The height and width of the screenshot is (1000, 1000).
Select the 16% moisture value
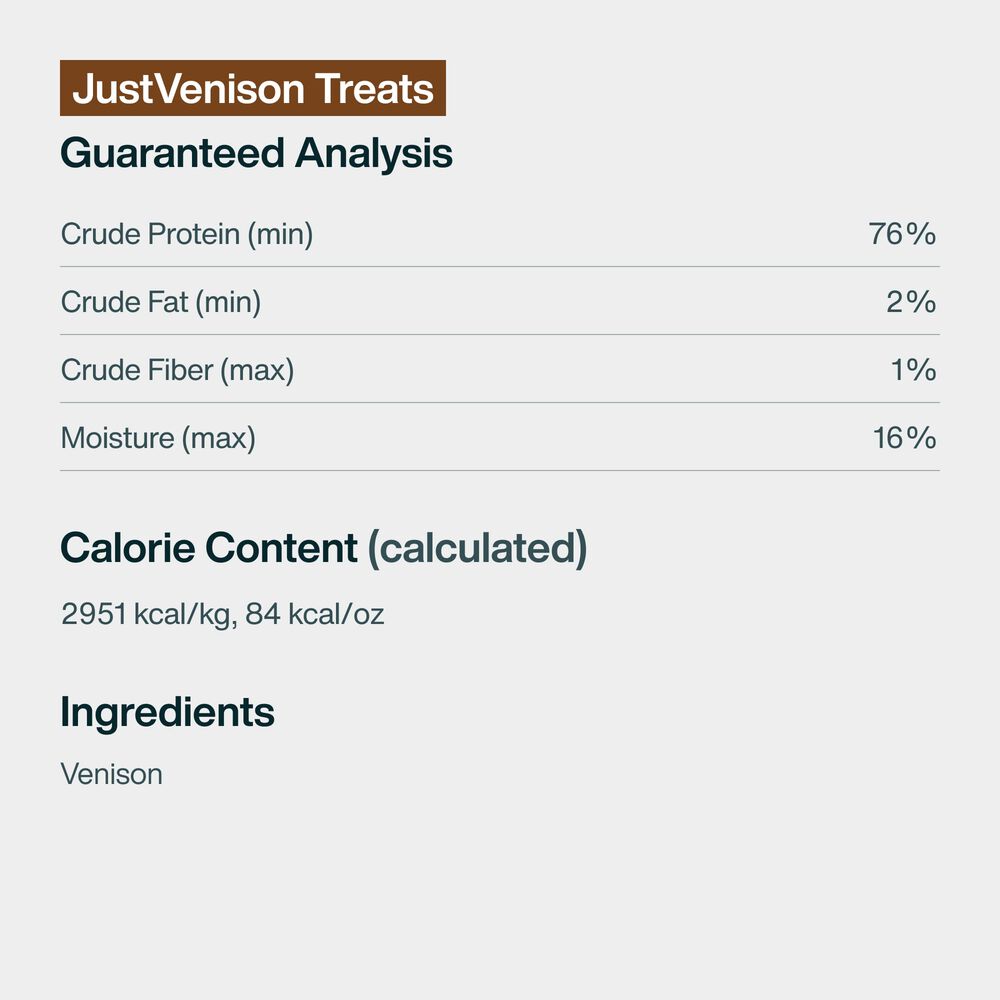point(904,438)
